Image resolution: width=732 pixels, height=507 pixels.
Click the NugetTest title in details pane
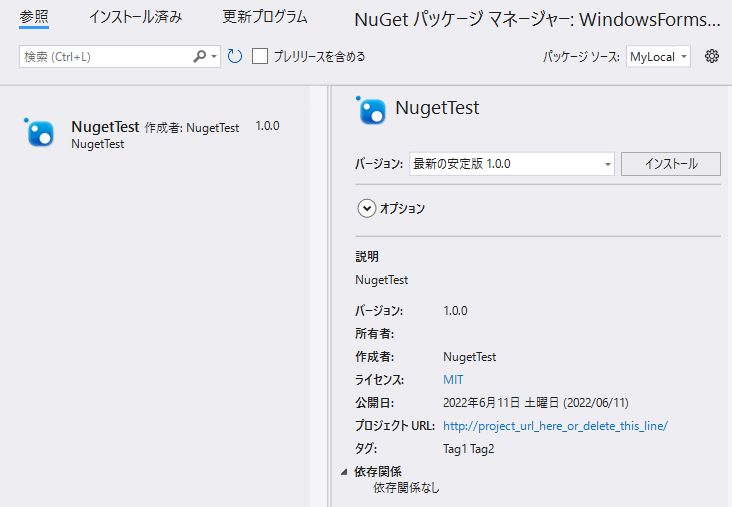pyautogui.click(x=437, y=108)
